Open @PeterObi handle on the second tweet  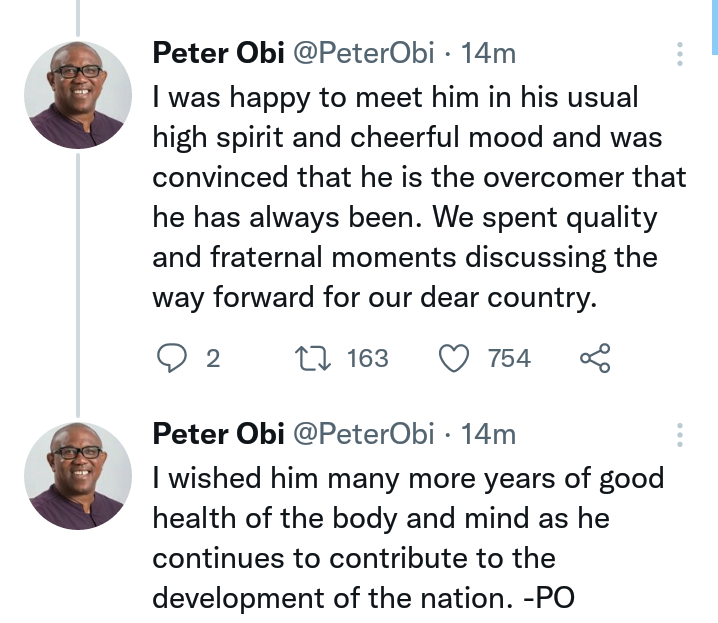pos(363,434)
